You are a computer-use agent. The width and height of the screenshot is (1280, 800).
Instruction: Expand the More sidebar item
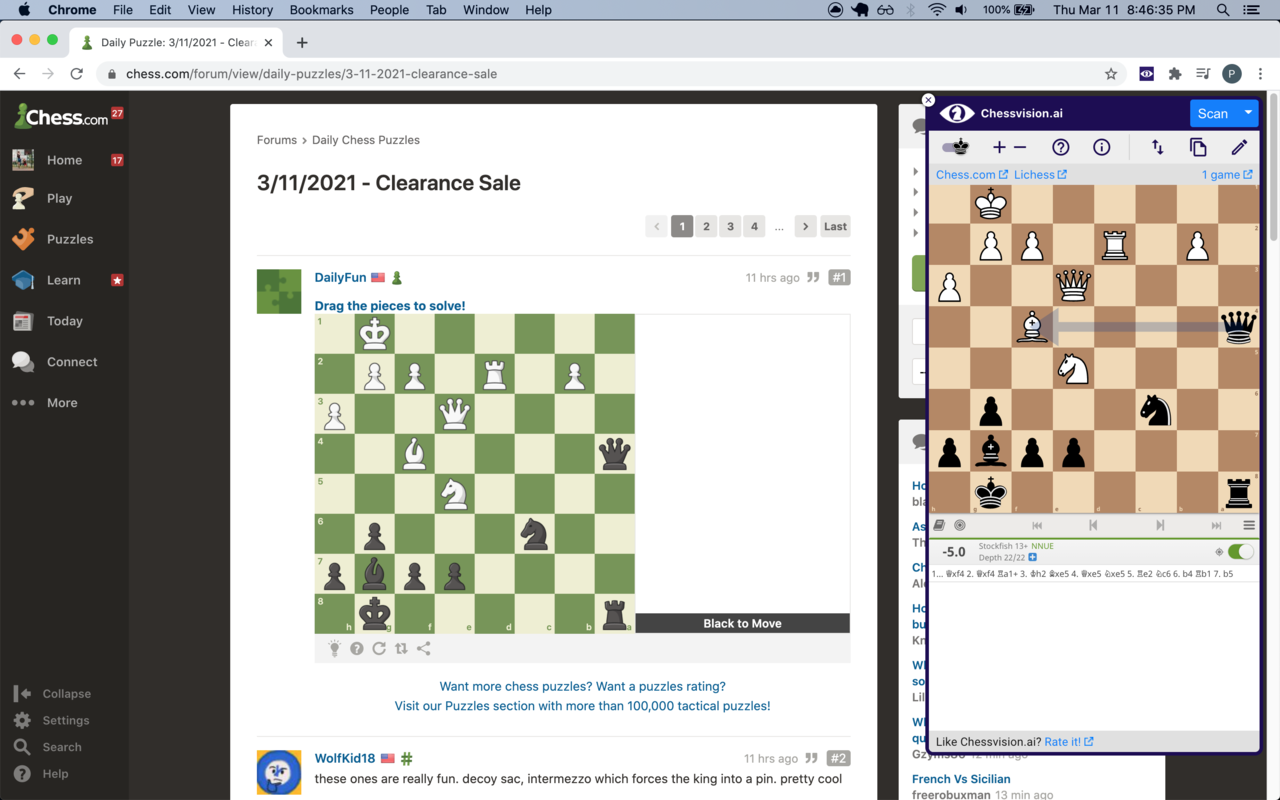62,402
